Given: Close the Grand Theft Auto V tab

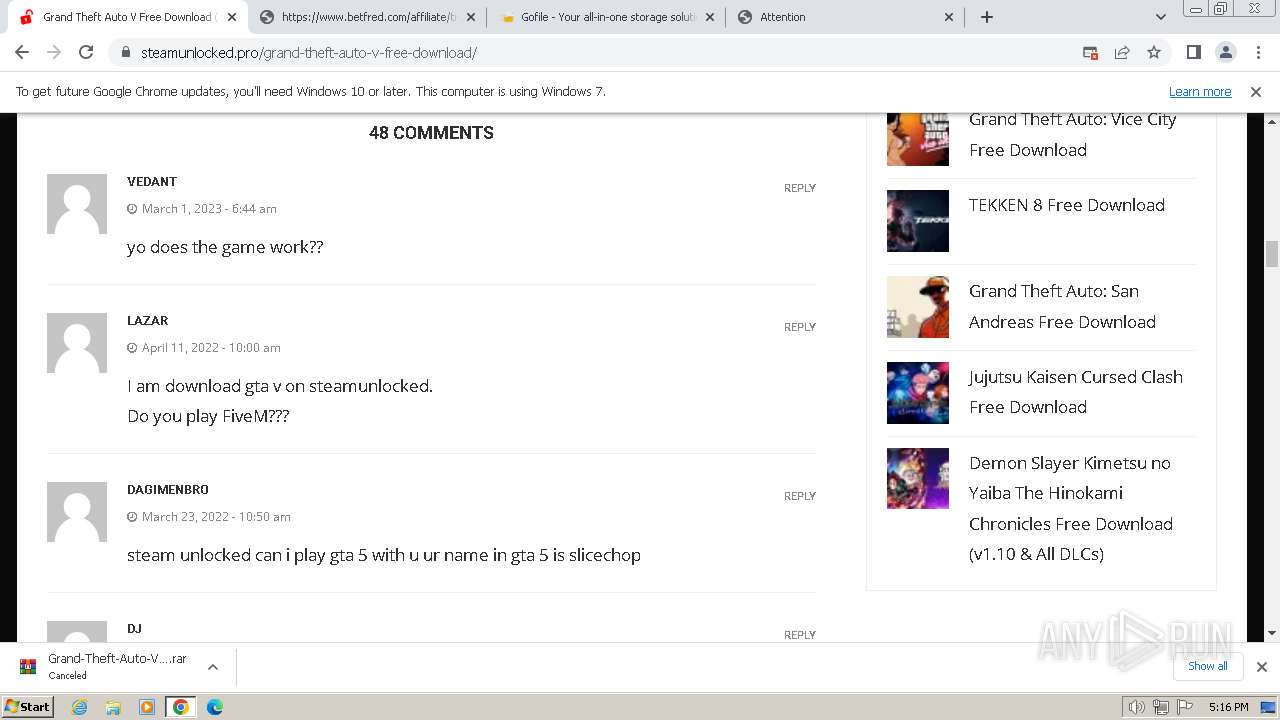Looking at the screenshot, I should click(232, 17).
